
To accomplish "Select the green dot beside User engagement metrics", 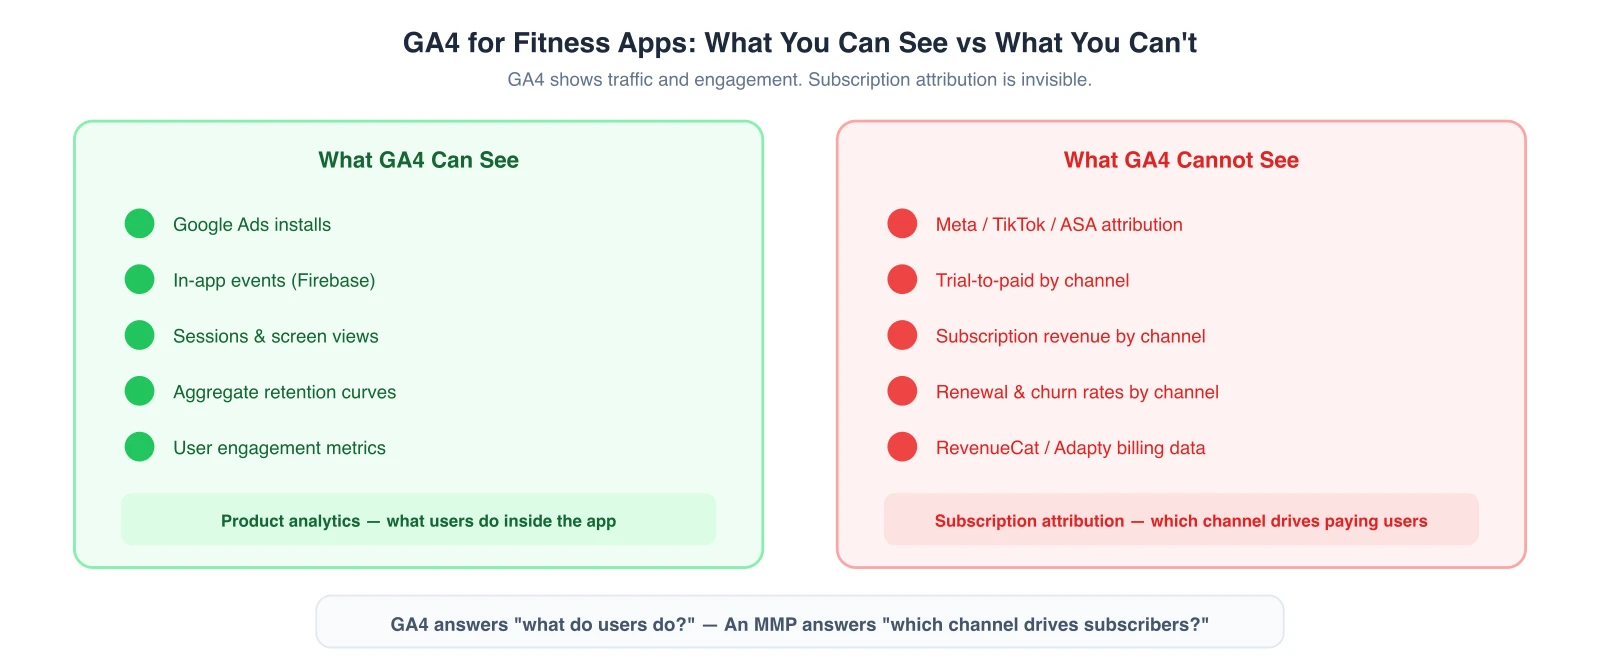I will click(x=139, y=447).
